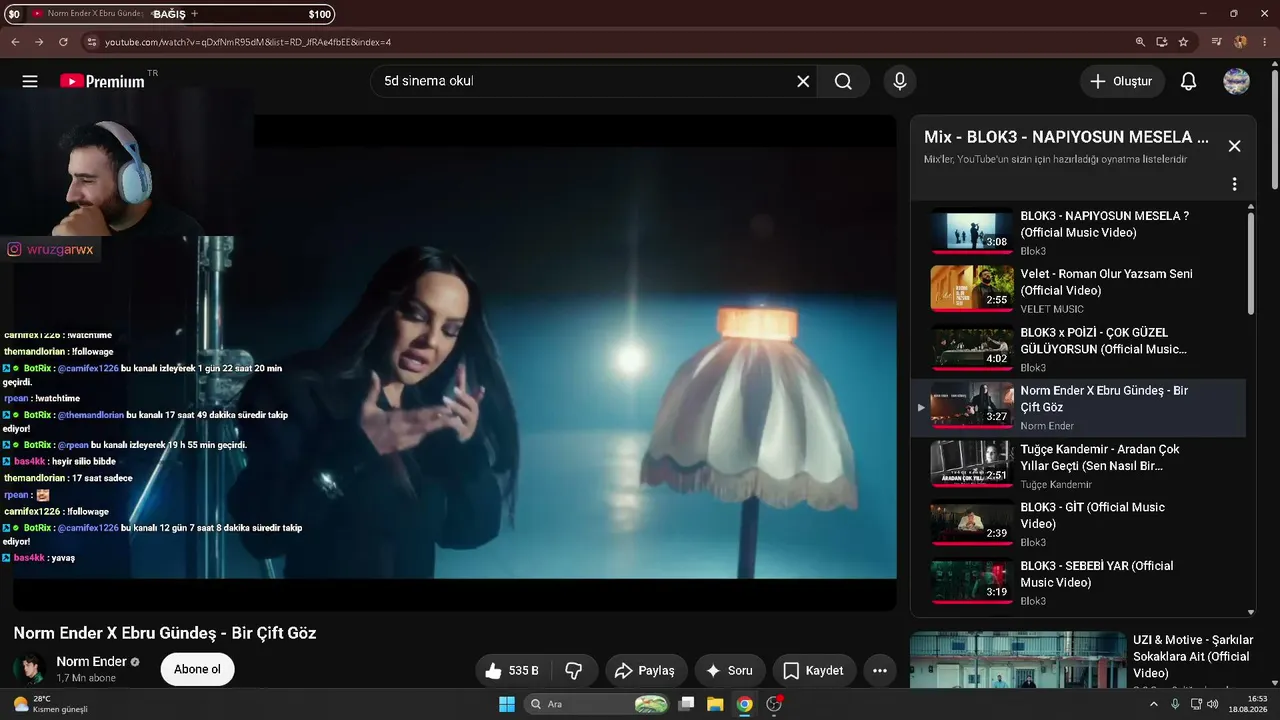Image resolution: width=1280 pixels, height=720 pixels.
Task: View site information icon in address bar
Action: point(91,42)
